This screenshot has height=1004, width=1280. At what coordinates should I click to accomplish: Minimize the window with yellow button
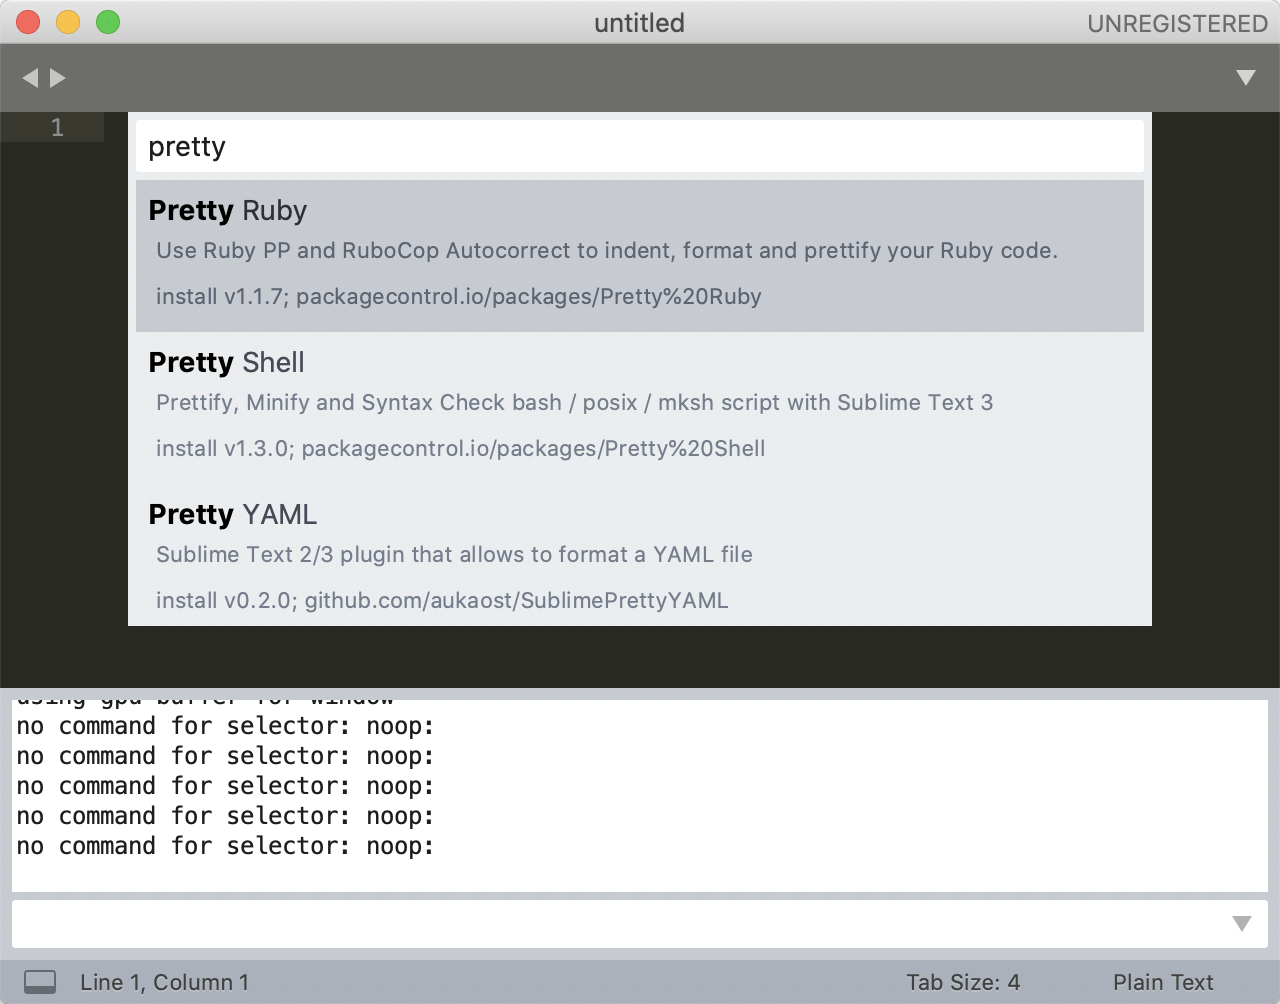pyautogui.click(x=68, y=22)
